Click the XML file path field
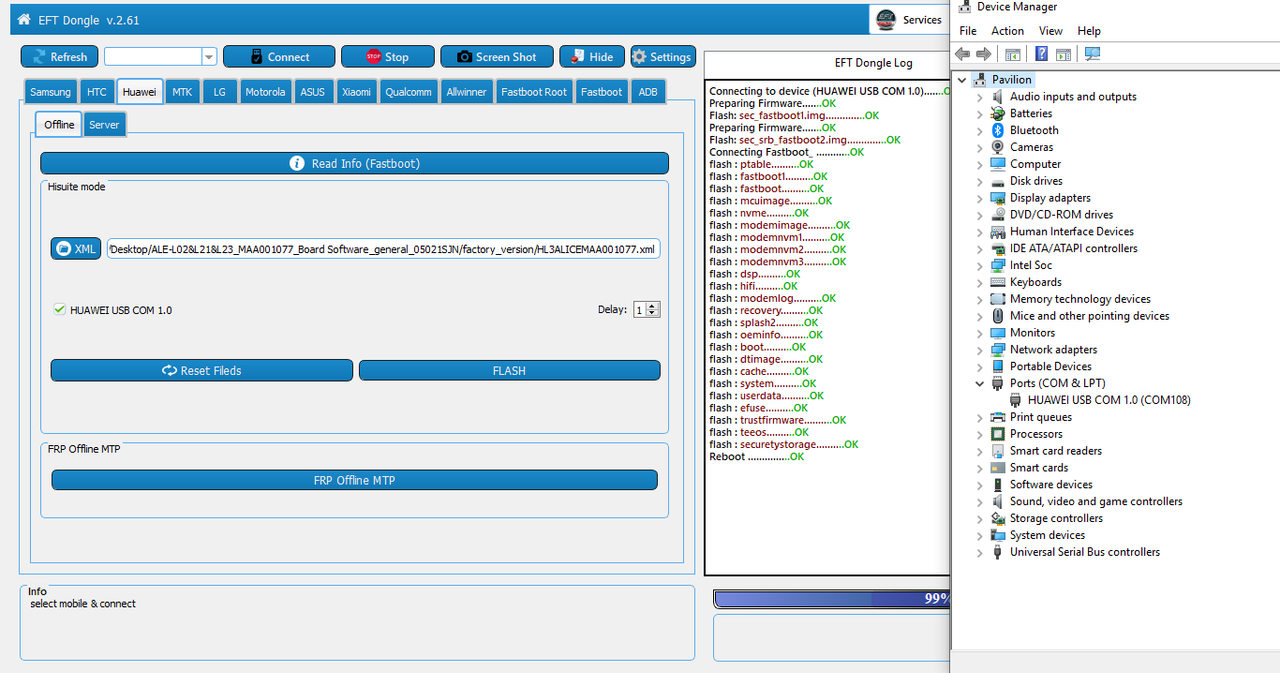 pyautogui.click(x=383, y=248)
